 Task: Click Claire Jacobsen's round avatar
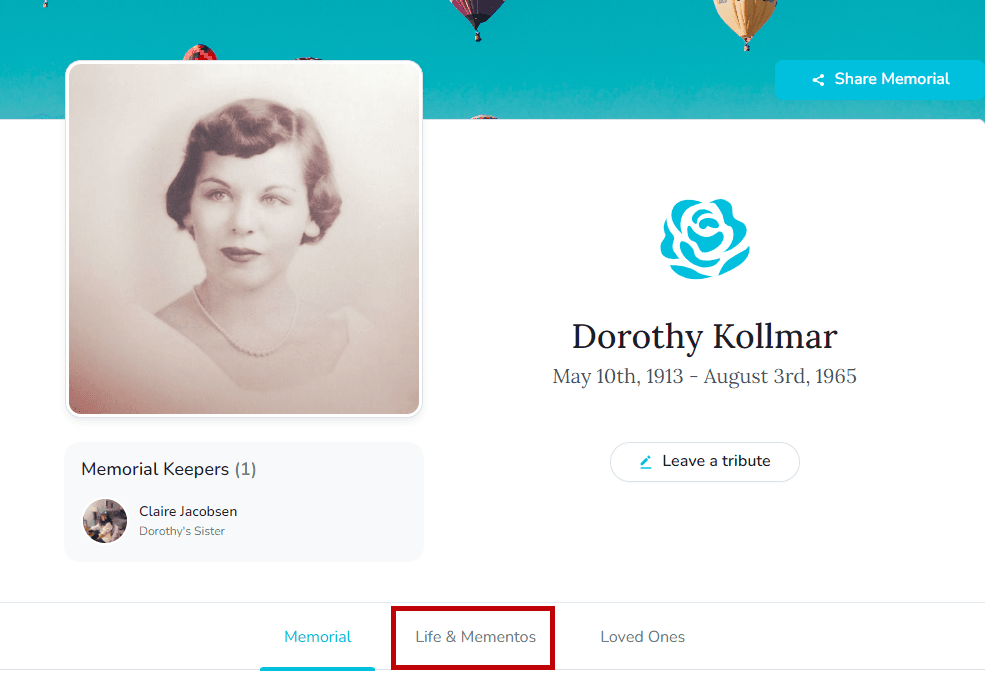(105, 521)
